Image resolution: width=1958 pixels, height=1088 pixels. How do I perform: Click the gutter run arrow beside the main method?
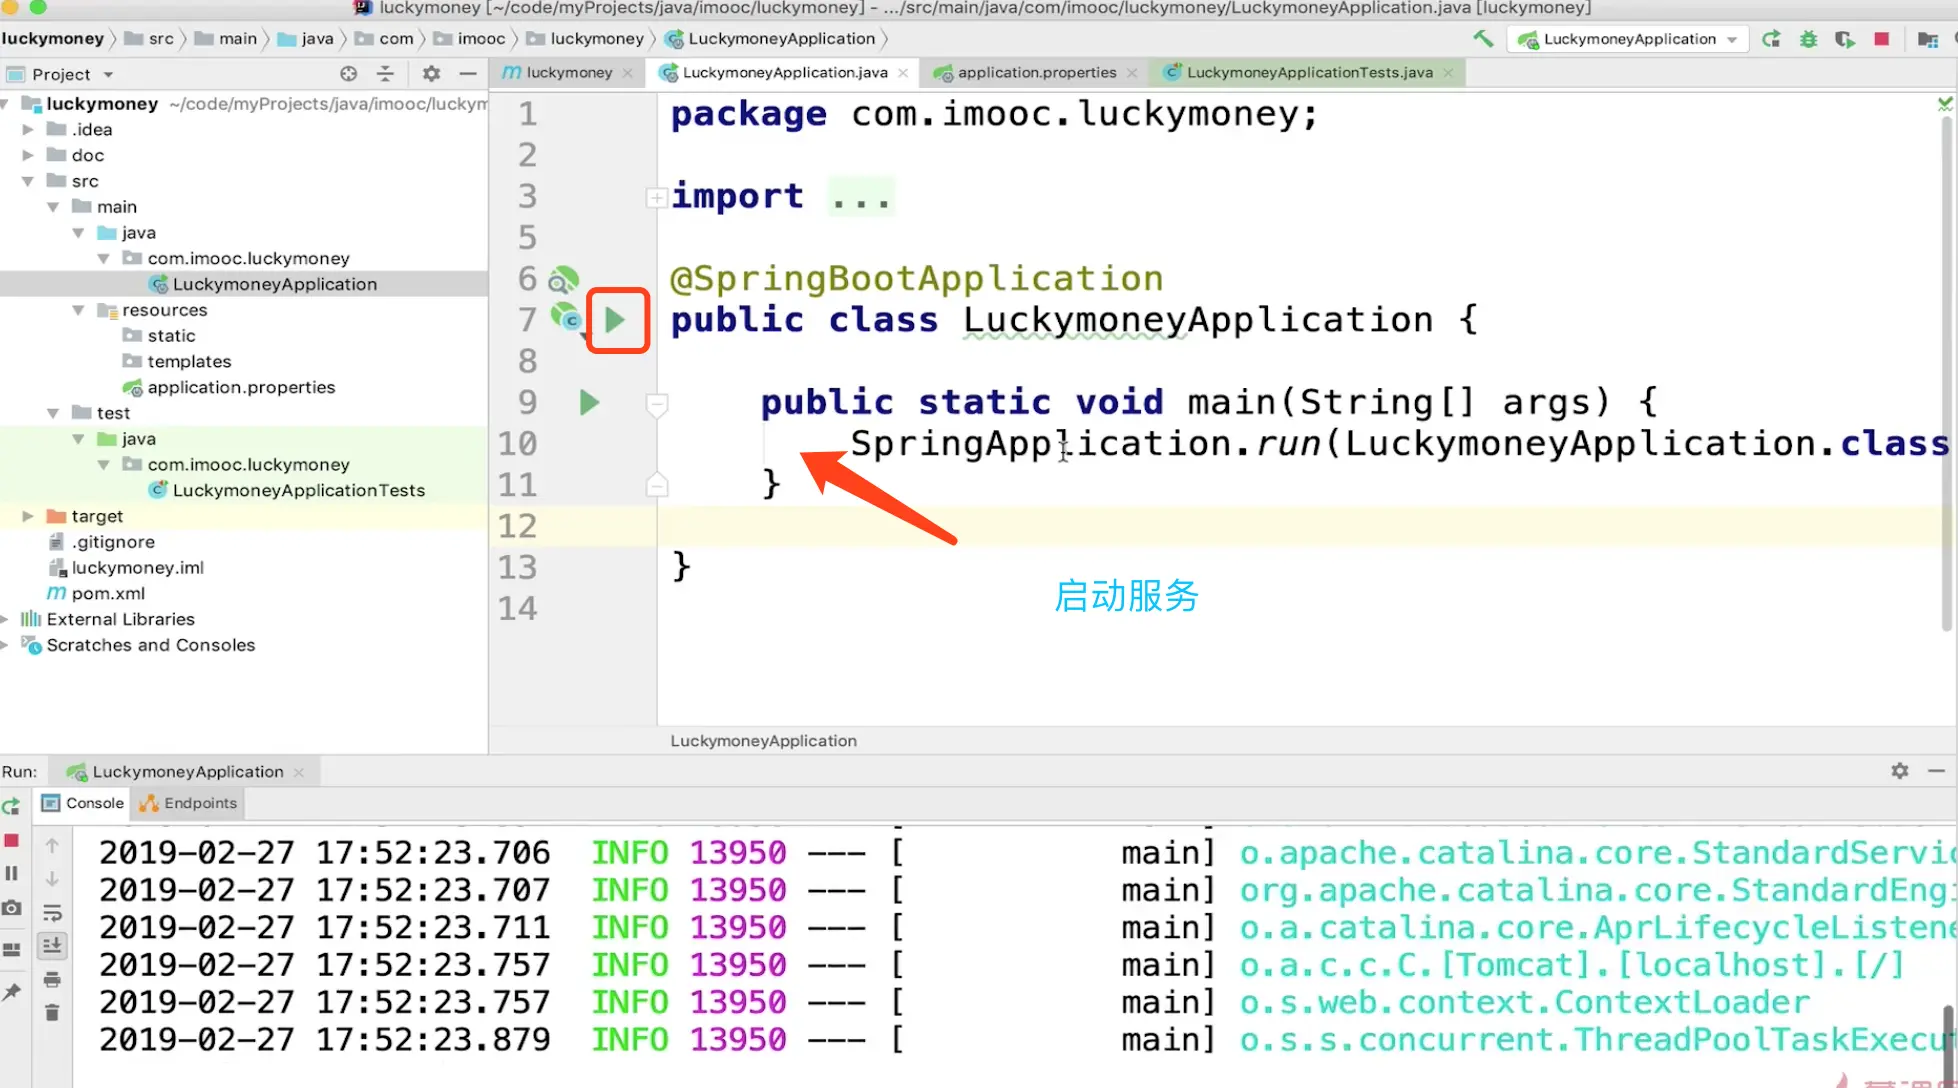point(589,402)
